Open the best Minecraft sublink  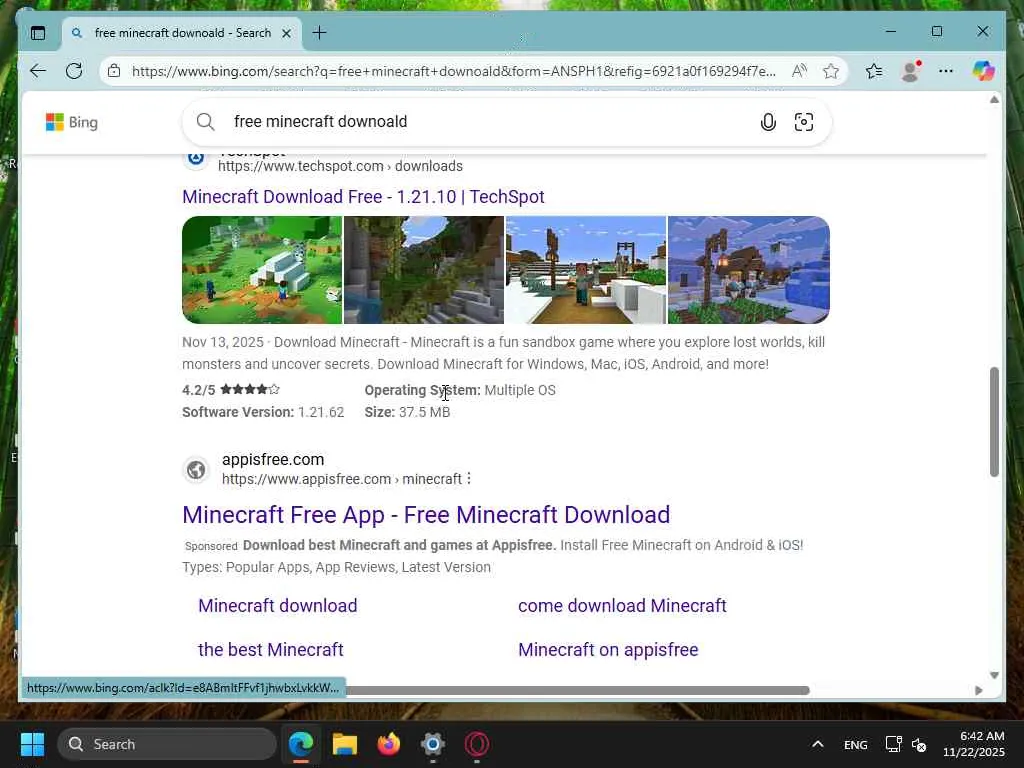pyautogui.click(x=270, y=650)
